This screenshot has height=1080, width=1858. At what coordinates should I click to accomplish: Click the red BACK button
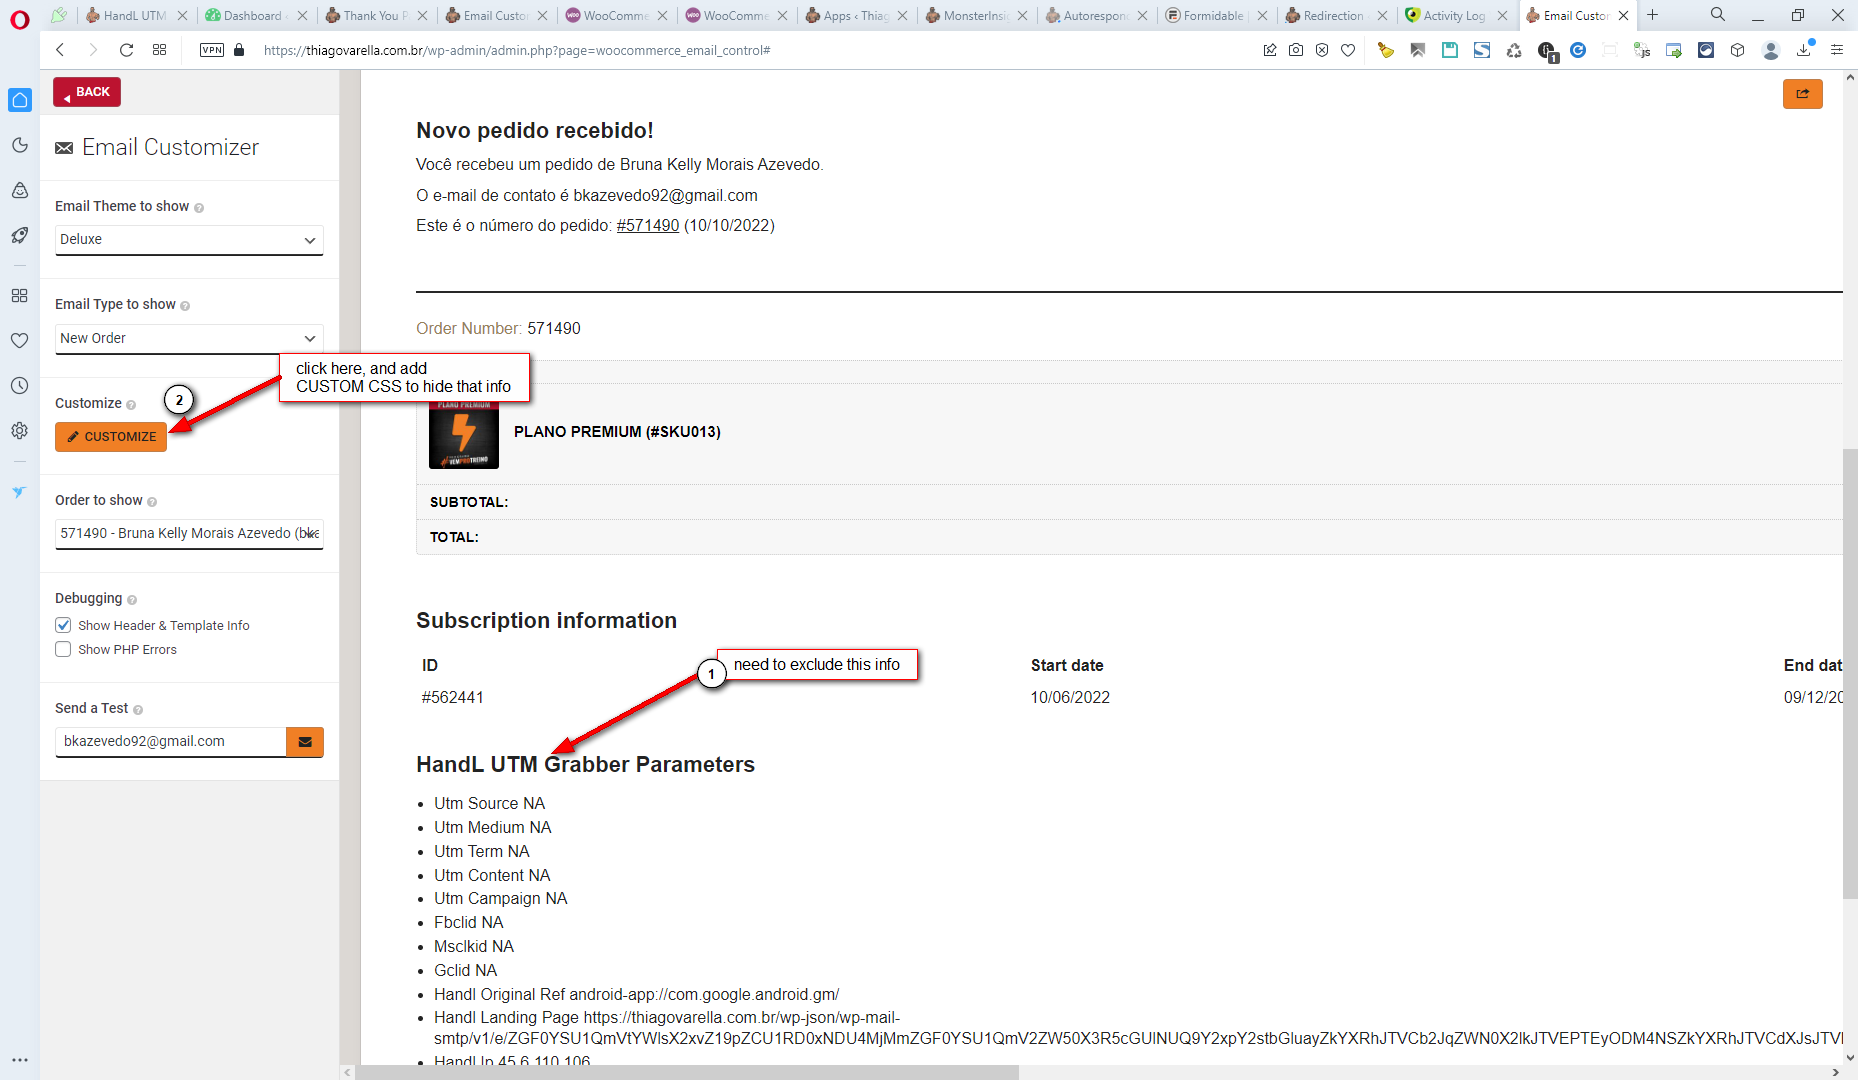[87, 92]
